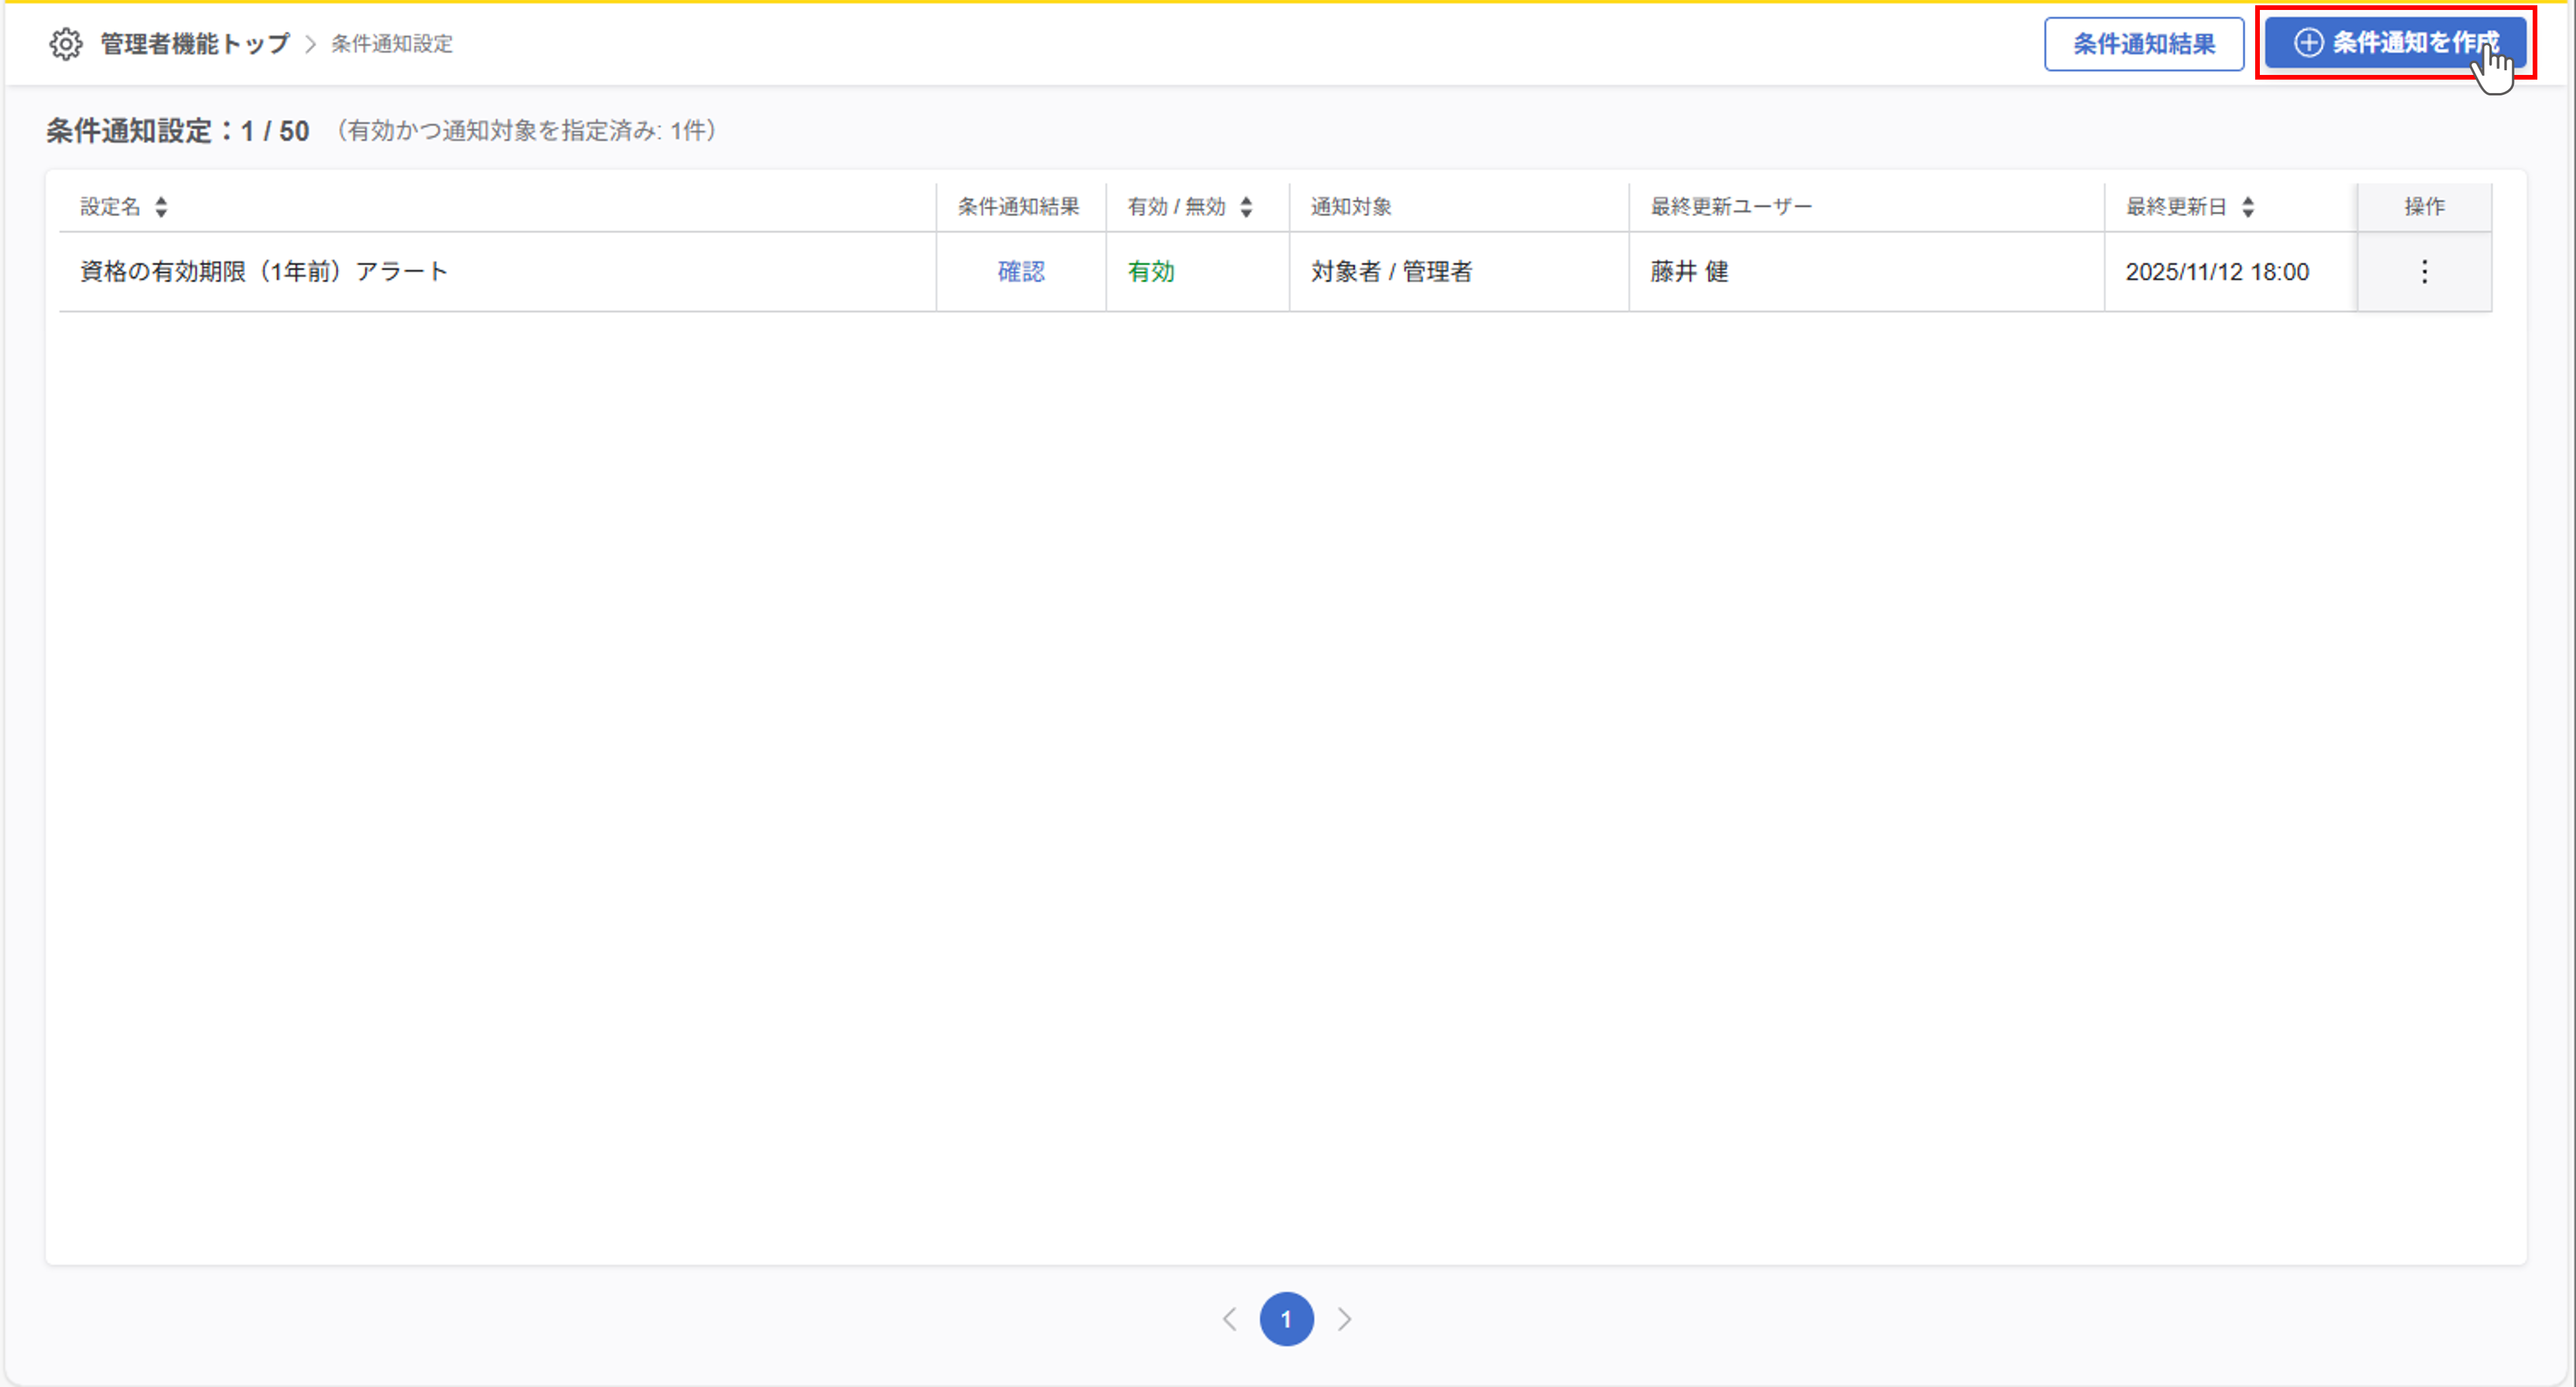Open the 条件通知結果 button

[2143, 44]
